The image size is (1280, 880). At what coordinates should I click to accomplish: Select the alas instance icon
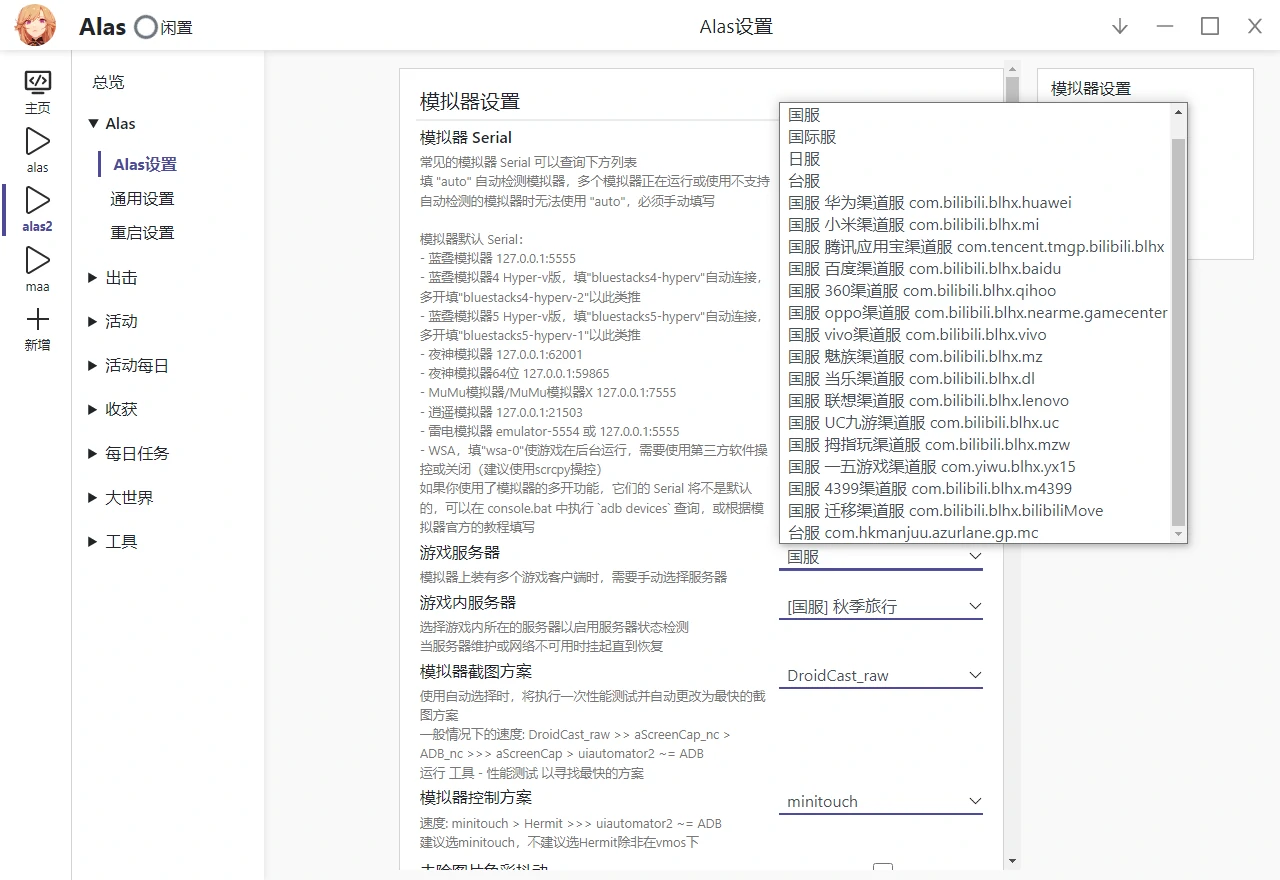coord(37,141)
